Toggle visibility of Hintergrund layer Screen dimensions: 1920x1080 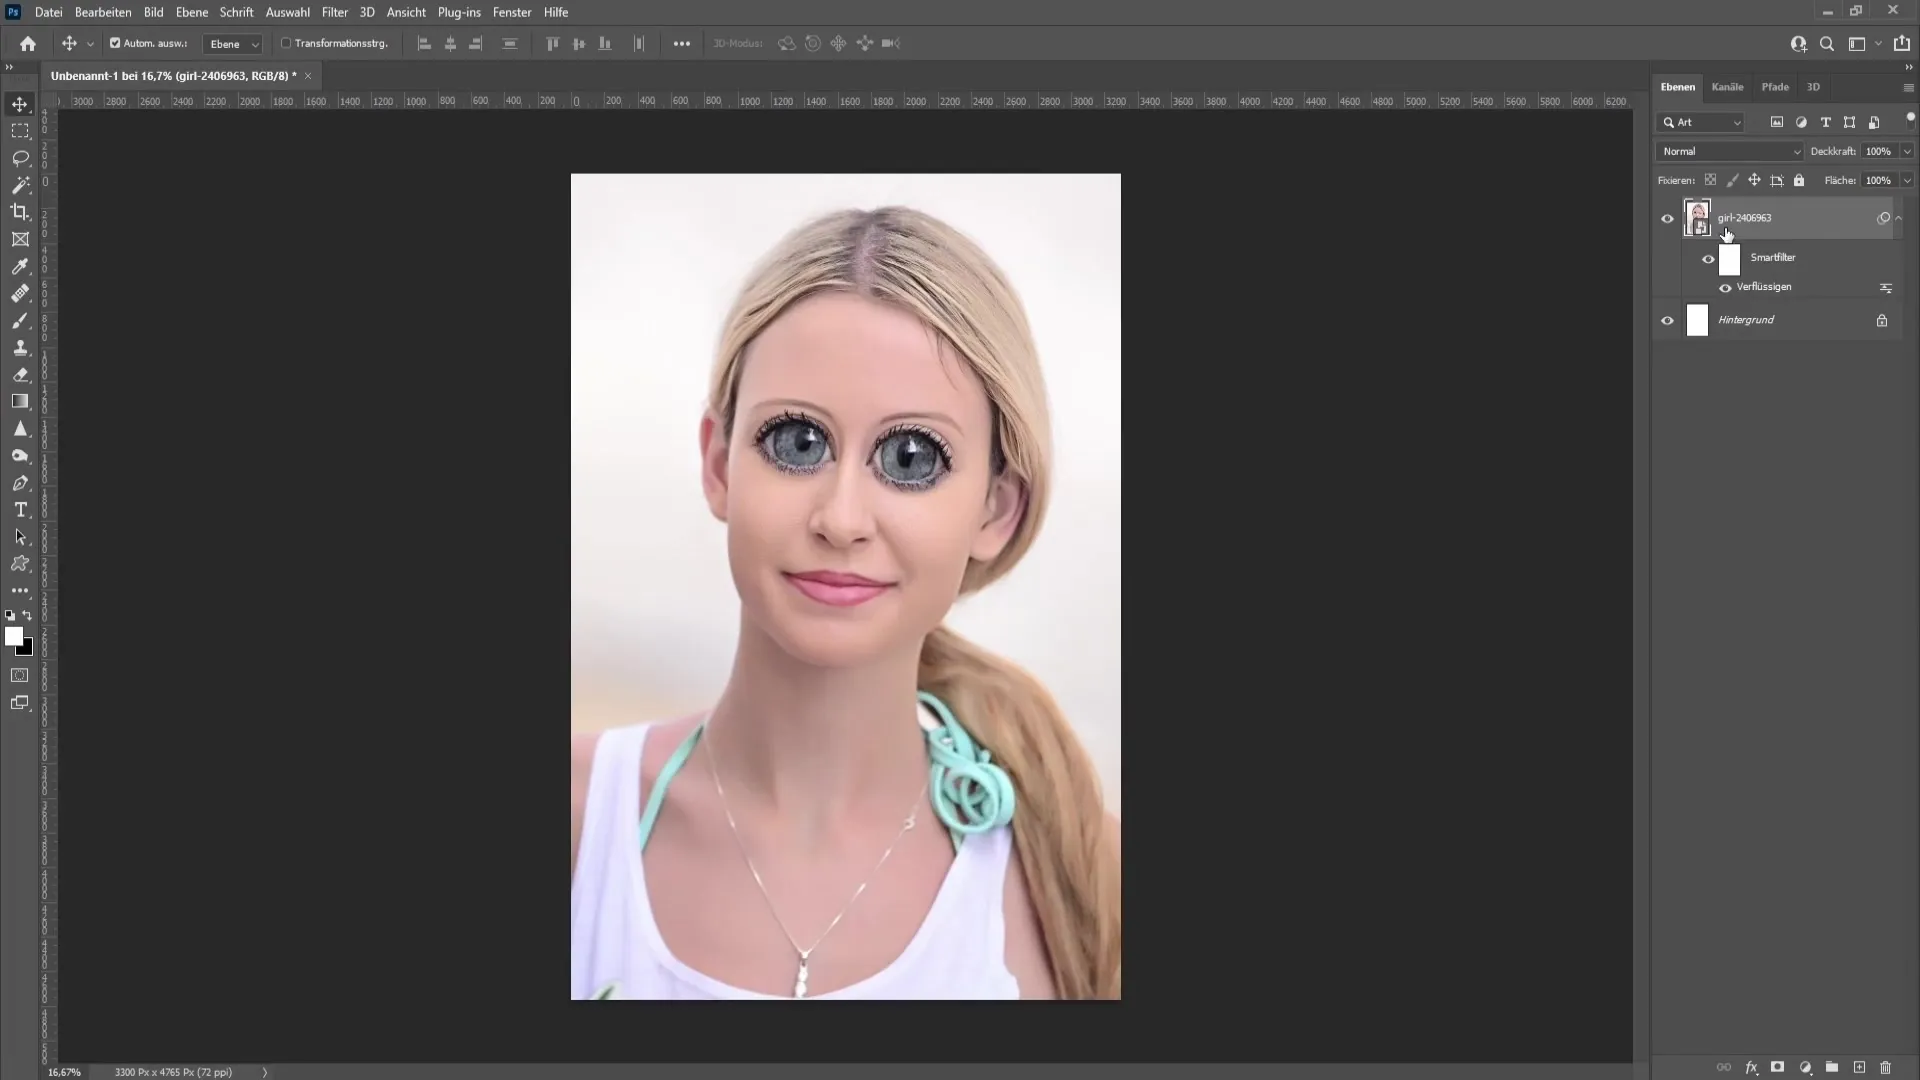tap(1667, 318)
